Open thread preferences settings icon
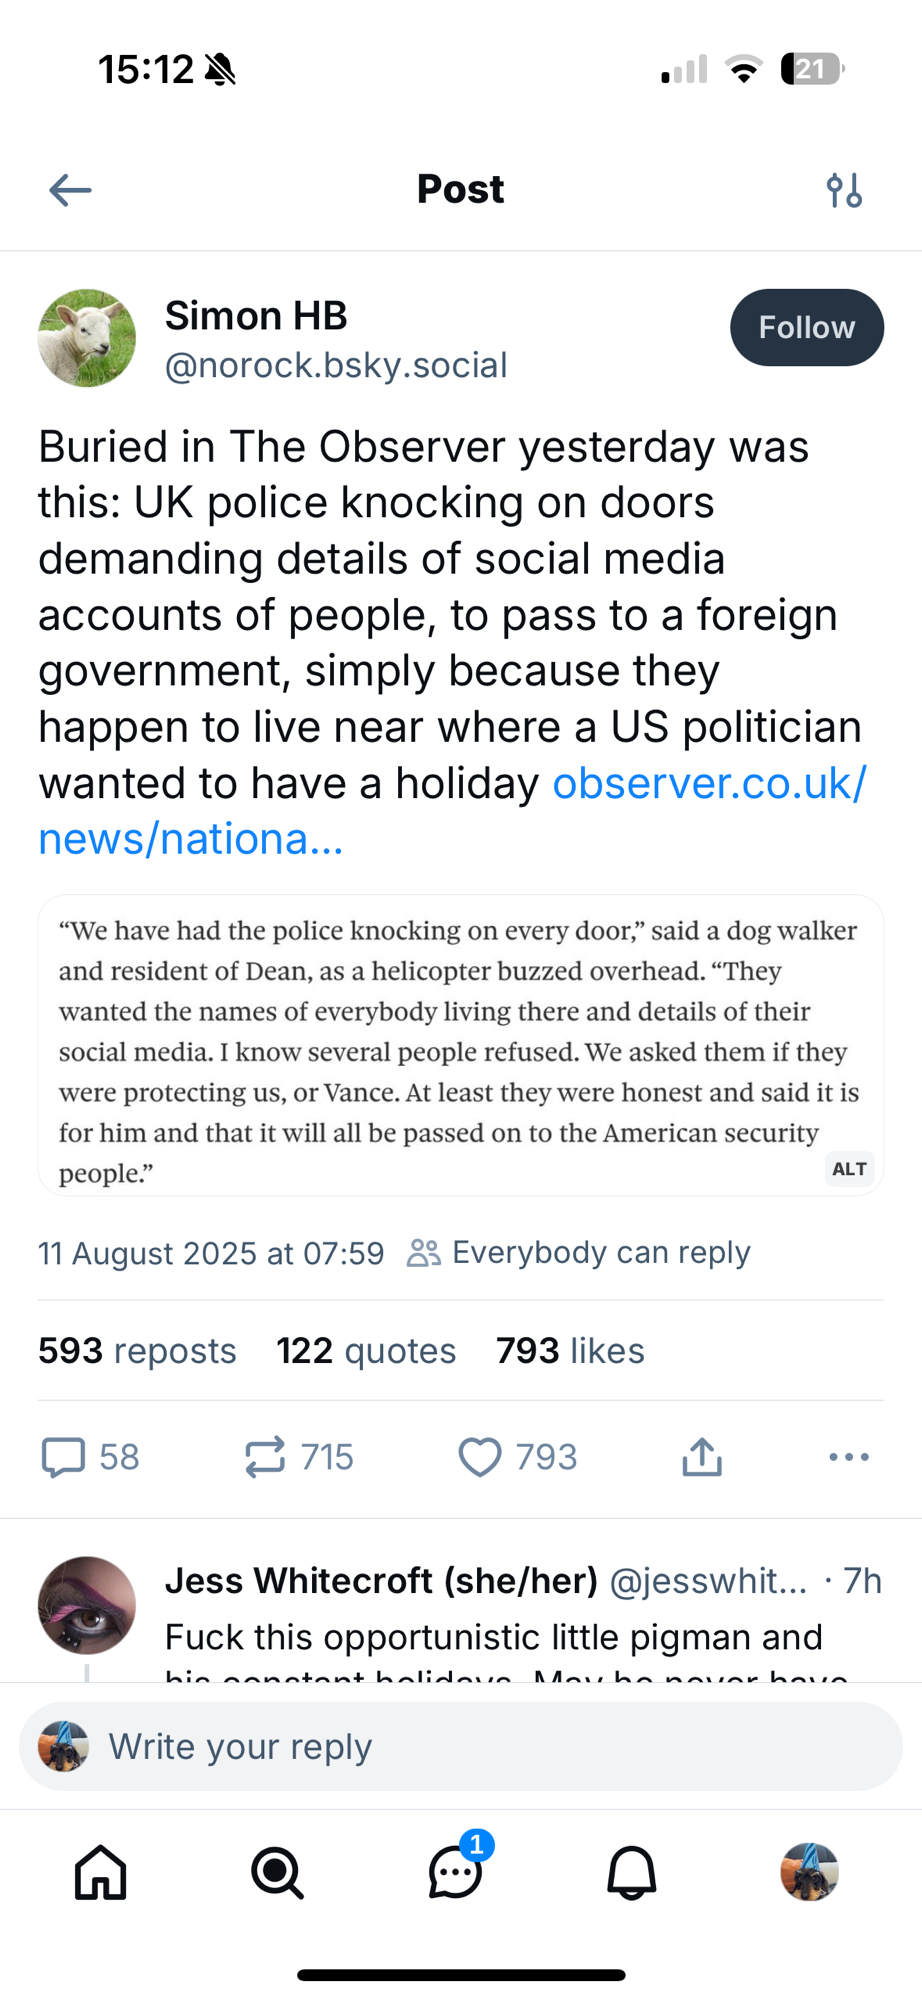Image resolution: width=922 pixels, height=2000 pixels. tap(844, 190)
